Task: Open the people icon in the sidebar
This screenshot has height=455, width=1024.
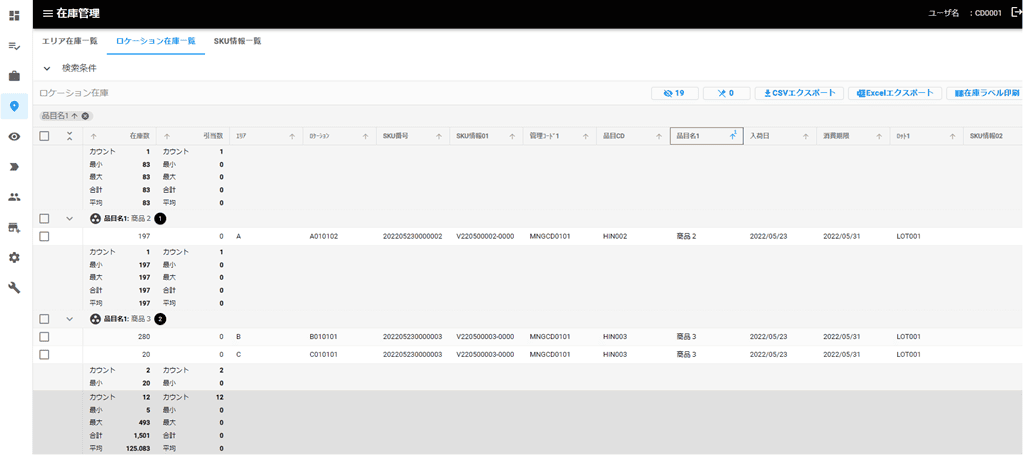Action: pyautogui.click(x=14, y=196)
